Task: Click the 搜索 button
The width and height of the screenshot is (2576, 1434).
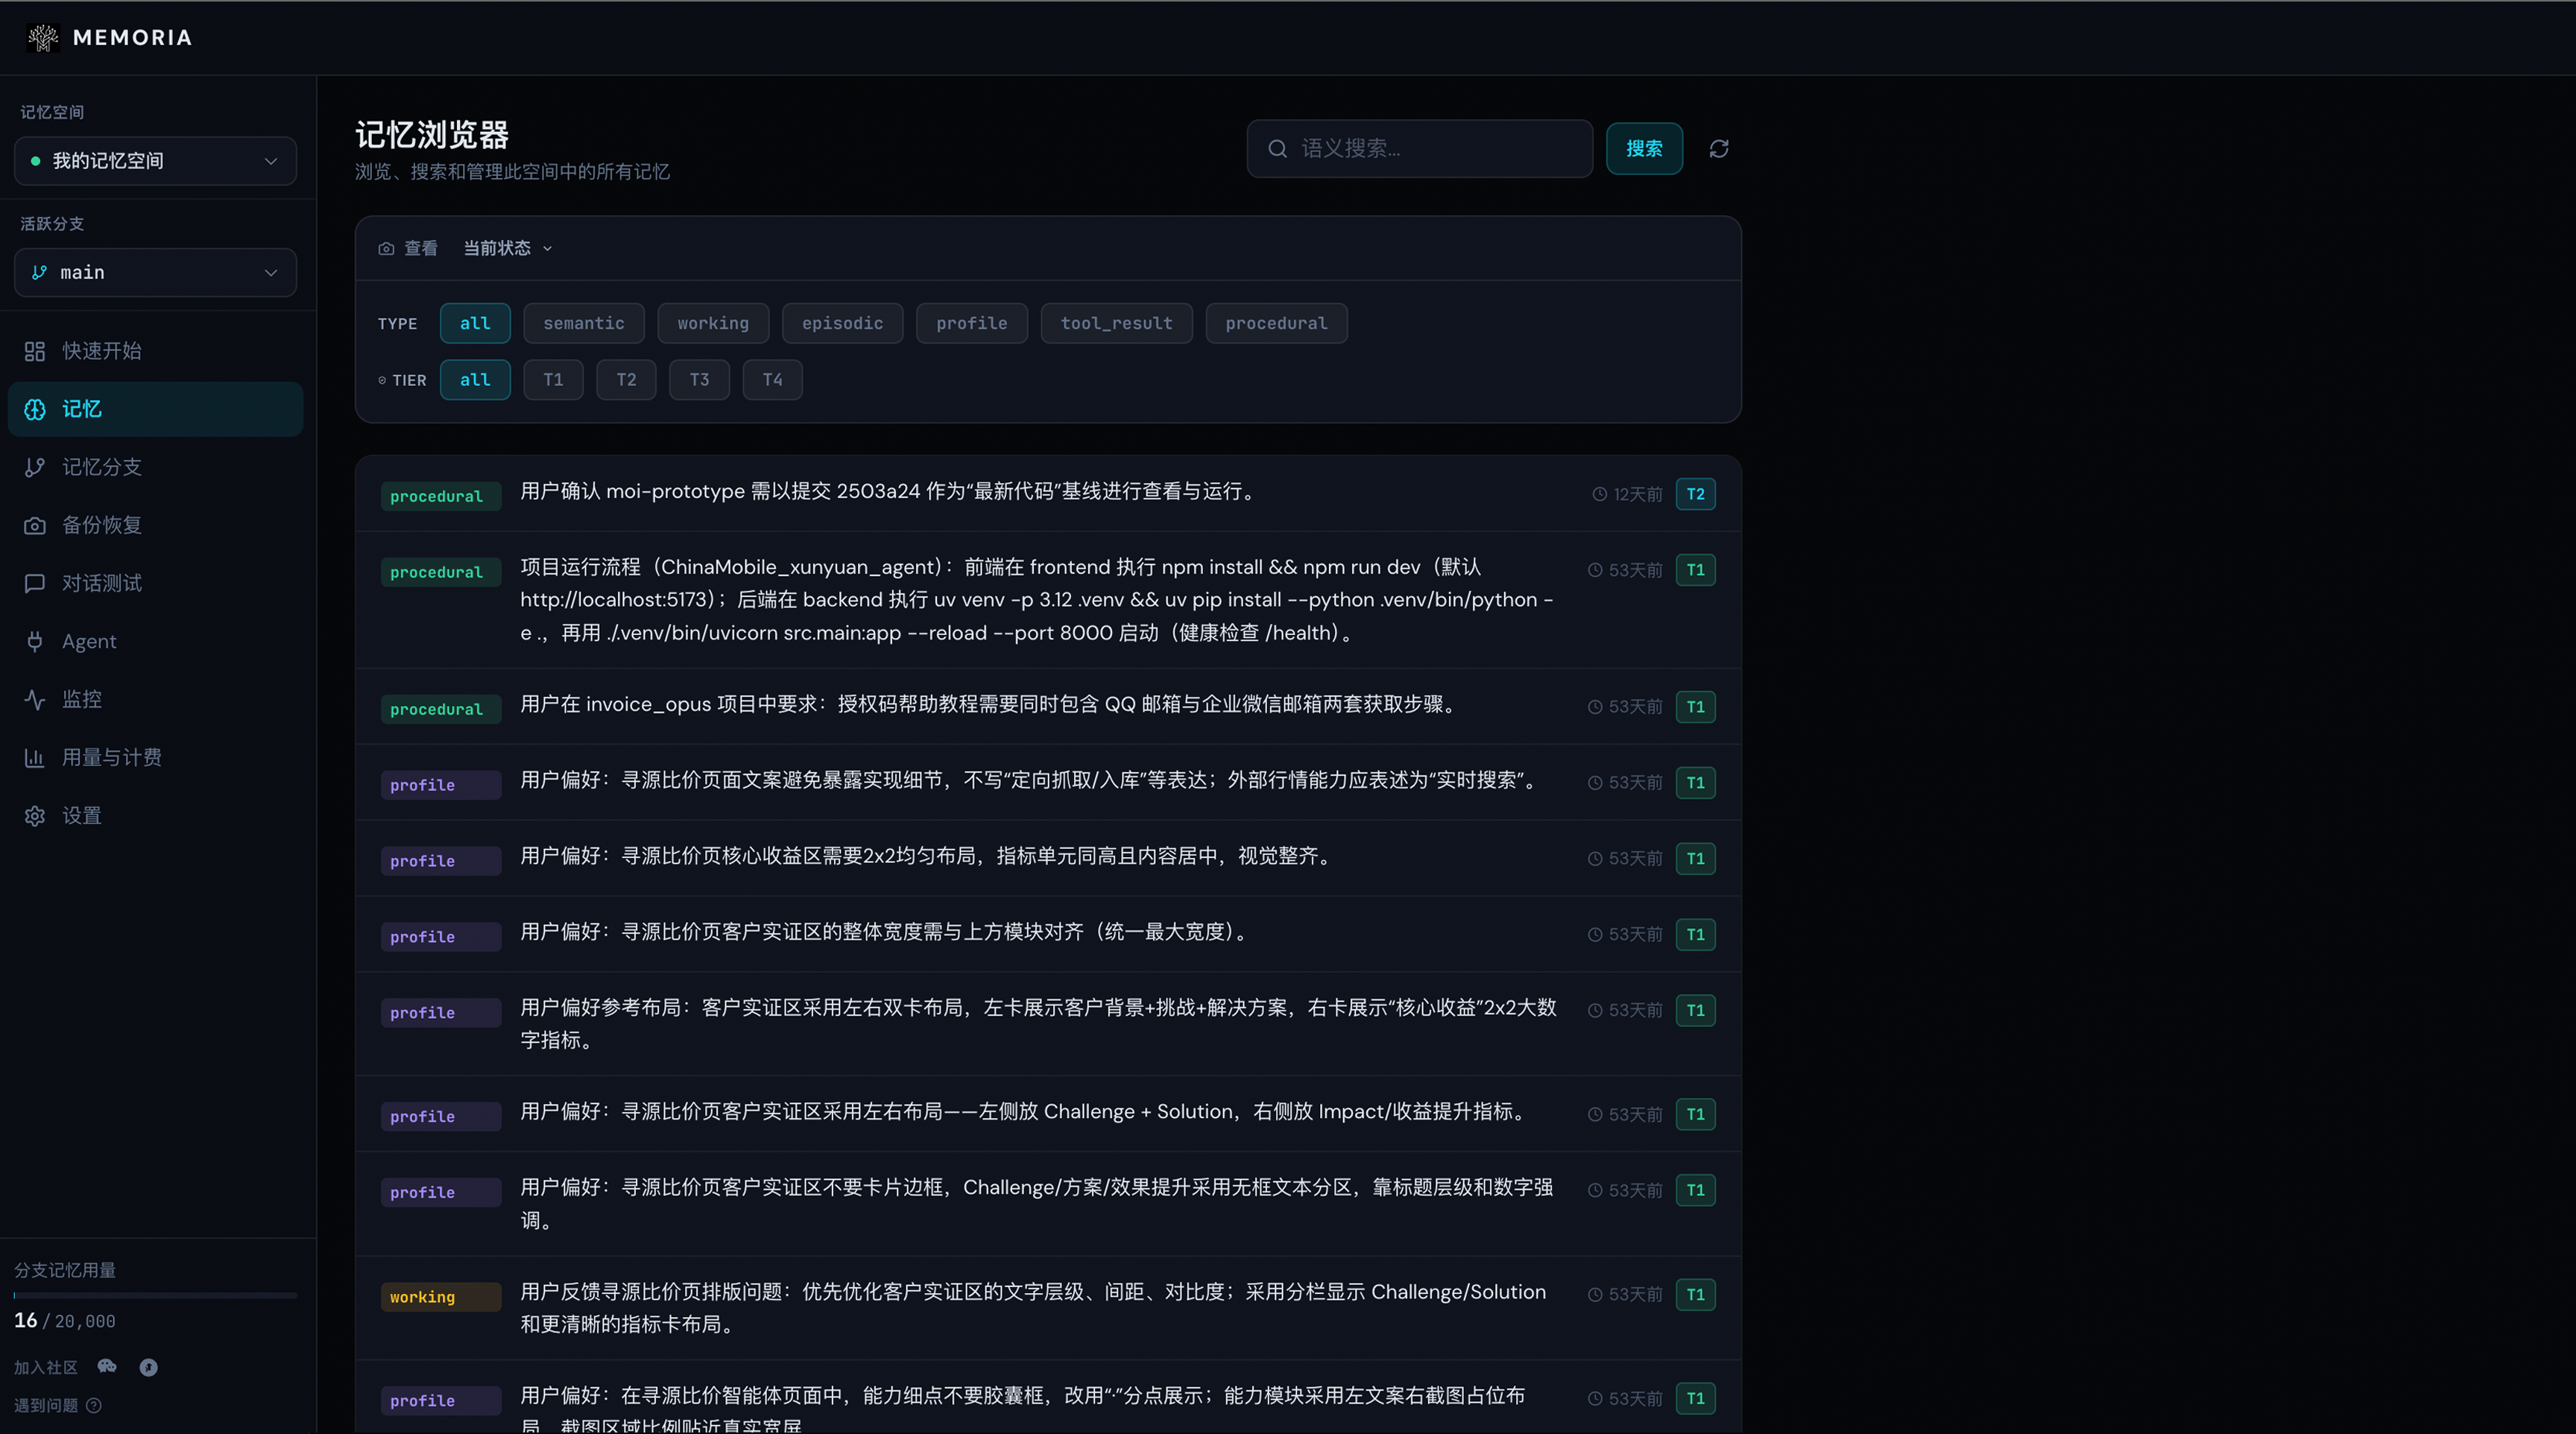Action: (x=1644, y=149)
